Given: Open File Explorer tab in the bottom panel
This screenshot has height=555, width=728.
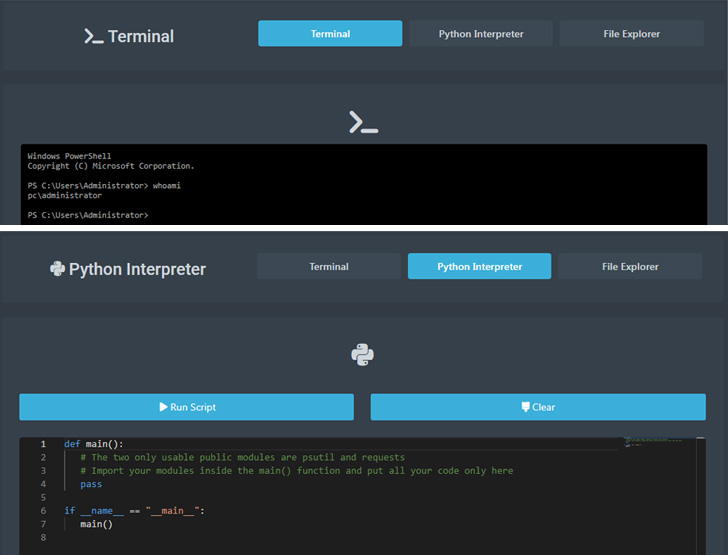Looking at the screenshot, I should [630, 266].
